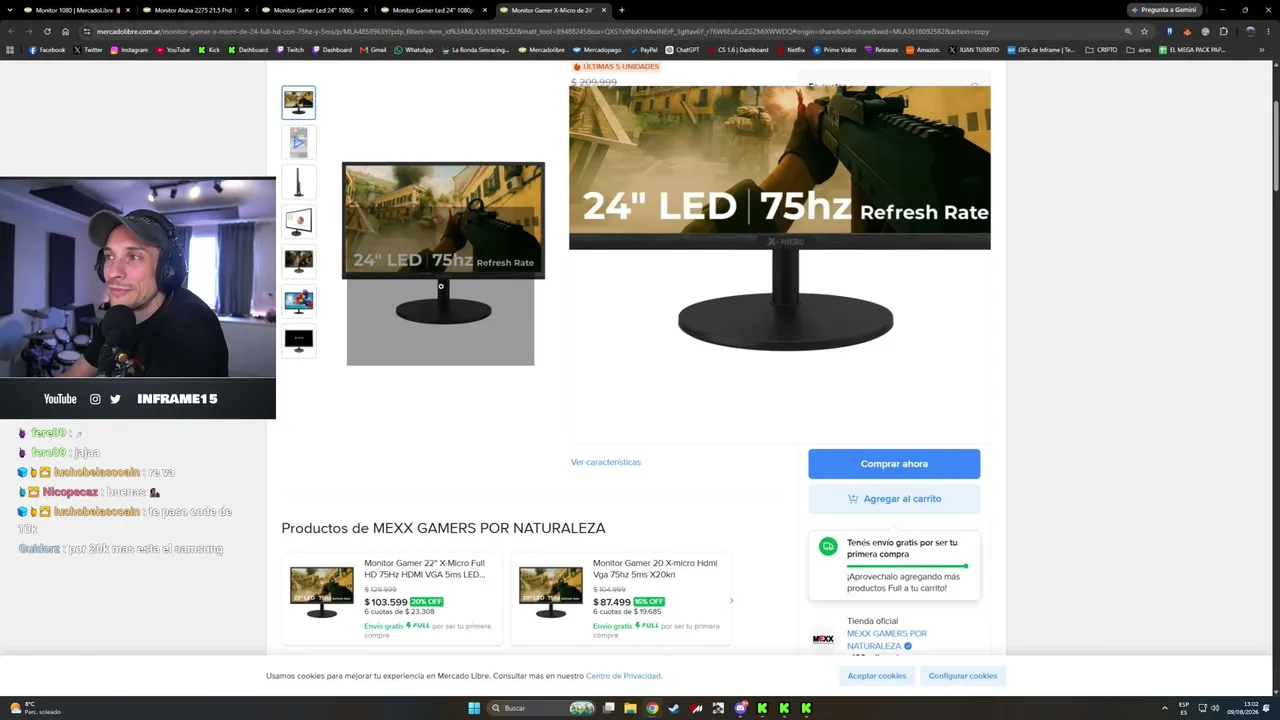Select the last gallery thumbnail with black screen
Viewport: 1280px width, 720px height.
298,340
